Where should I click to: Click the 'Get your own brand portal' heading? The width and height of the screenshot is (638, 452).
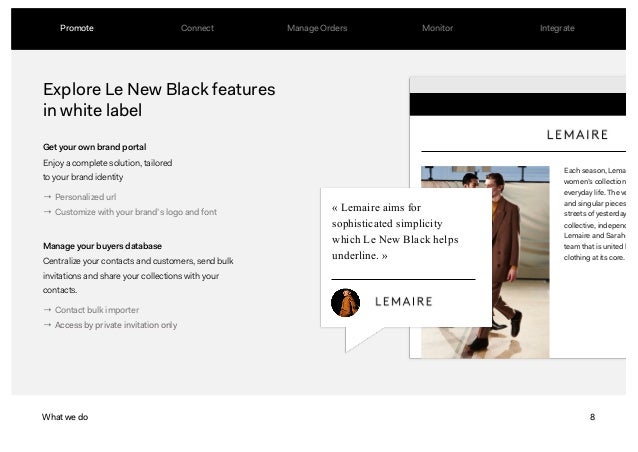point(94,147)
